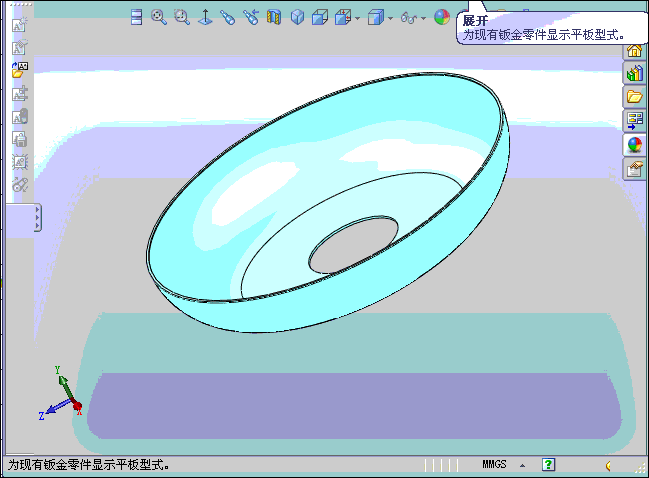Click the Display Style cube icon
This screenshot has height=478, width=649.
click(x=376, y=18)
